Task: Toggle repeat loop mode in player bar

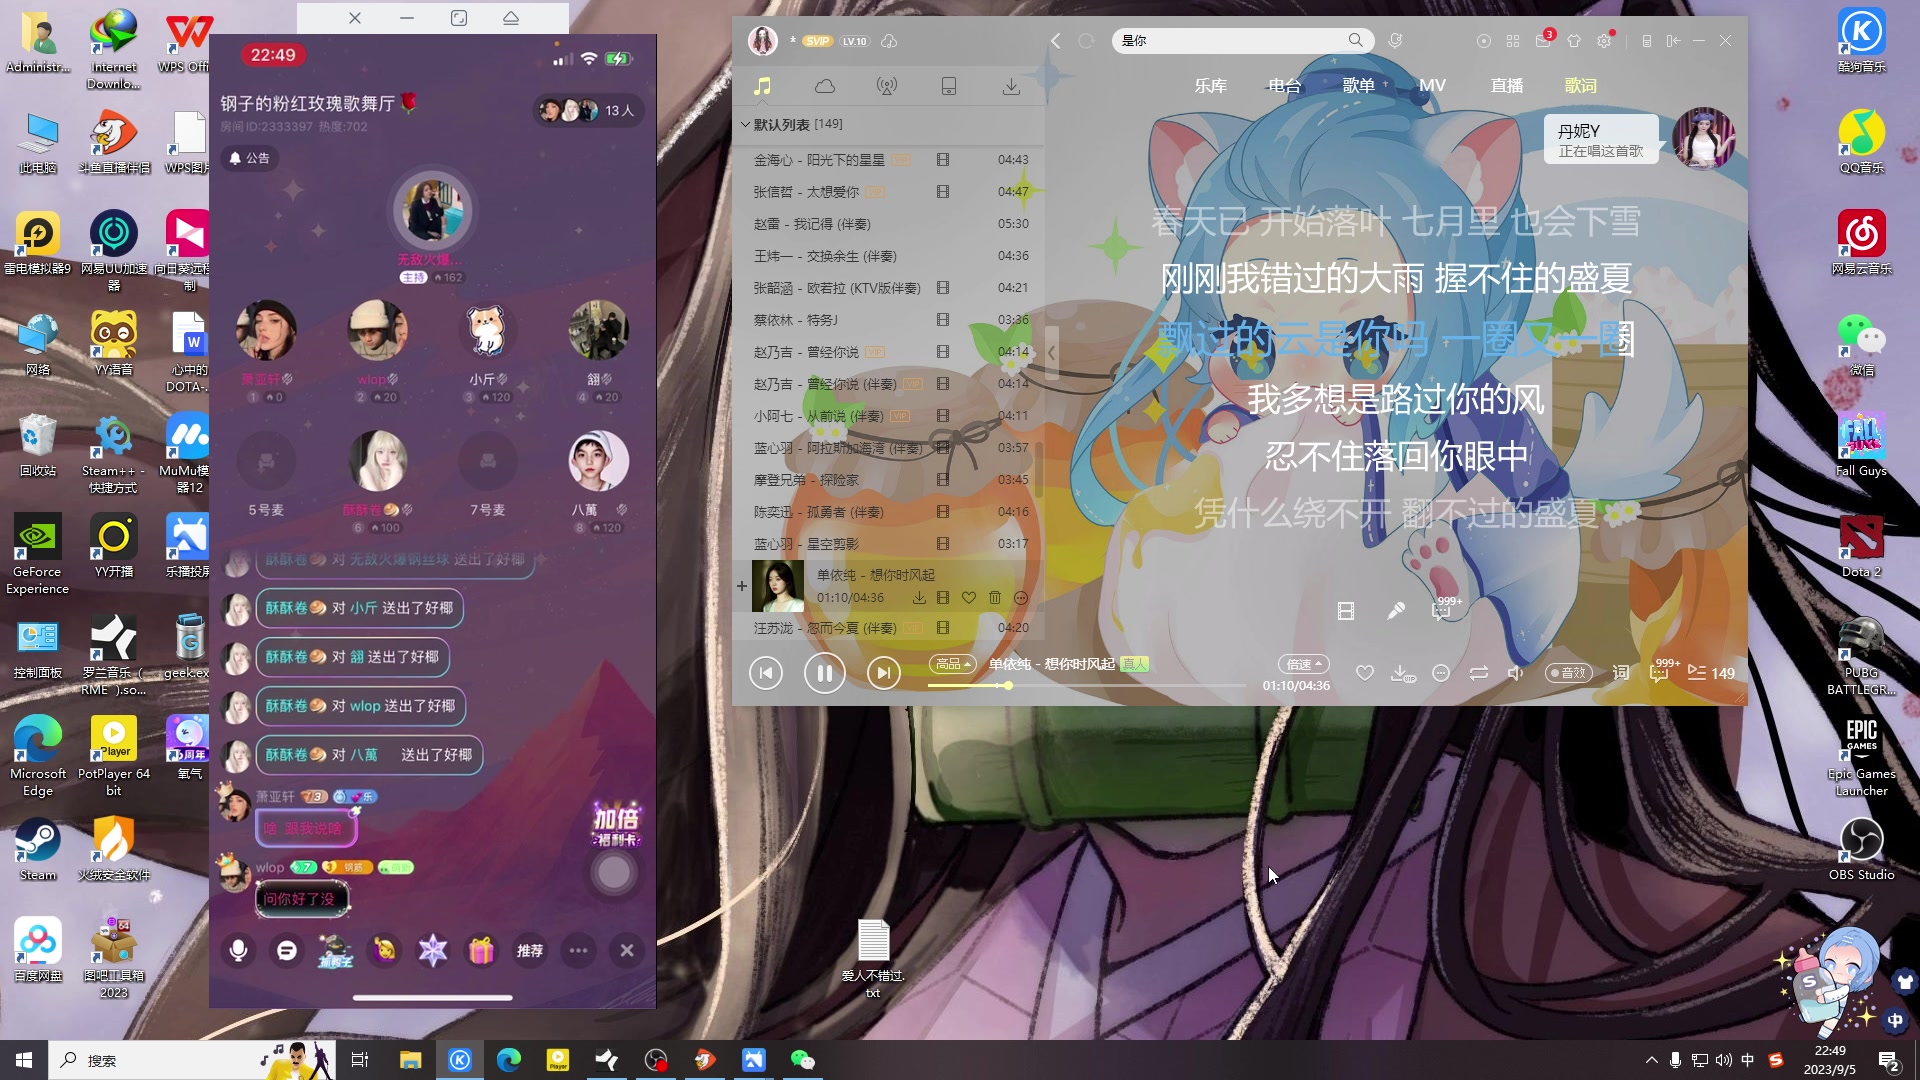Action: coord(1479,673)
